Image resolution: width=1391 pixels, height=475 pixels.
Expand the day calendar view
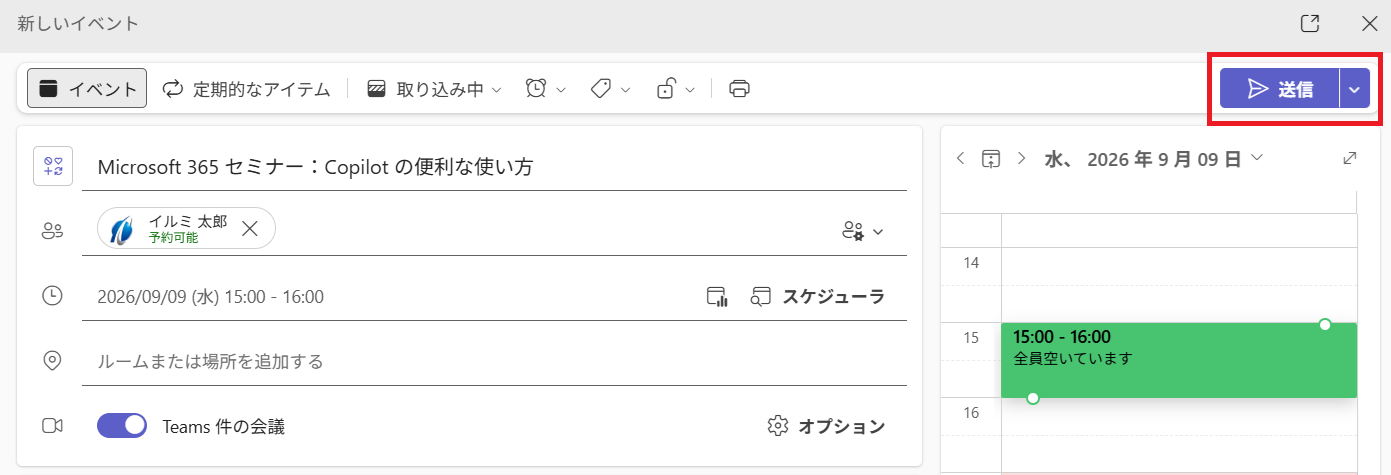1349,158
